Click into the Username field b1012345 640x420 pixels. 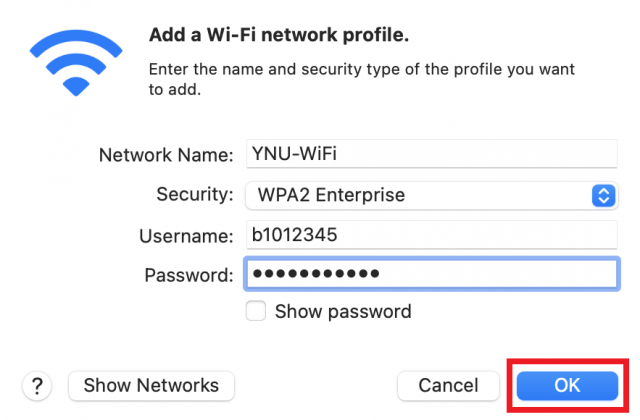pos(432,235)
